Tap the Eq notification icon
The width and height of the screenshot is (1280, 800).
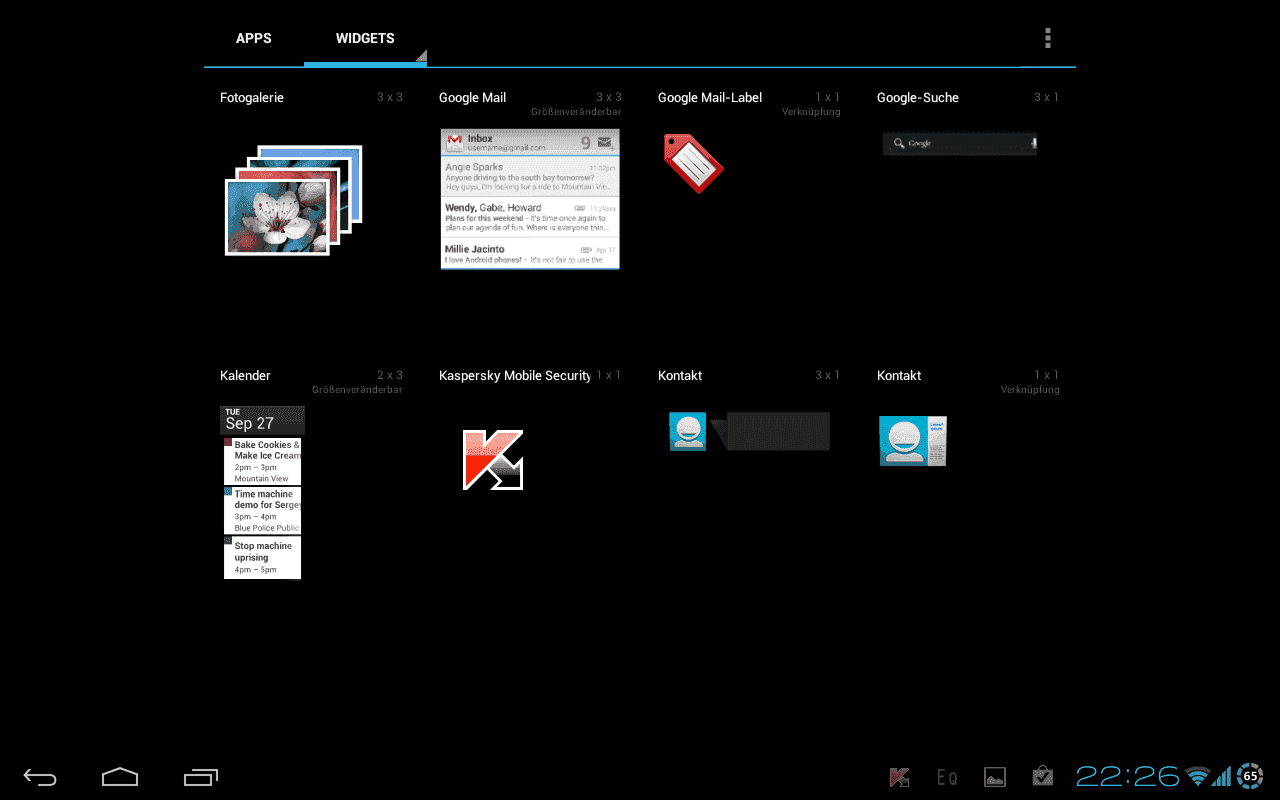(947, 777)
